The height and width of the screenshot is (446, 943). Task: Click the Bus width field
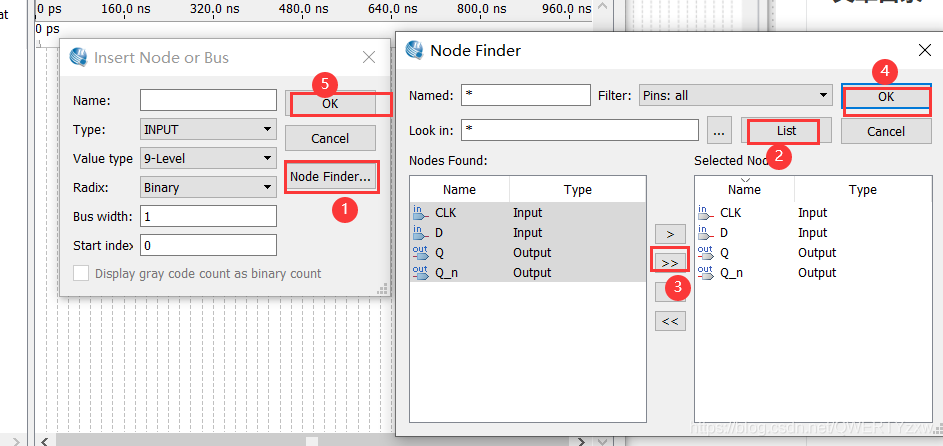[x=208, y=216]
